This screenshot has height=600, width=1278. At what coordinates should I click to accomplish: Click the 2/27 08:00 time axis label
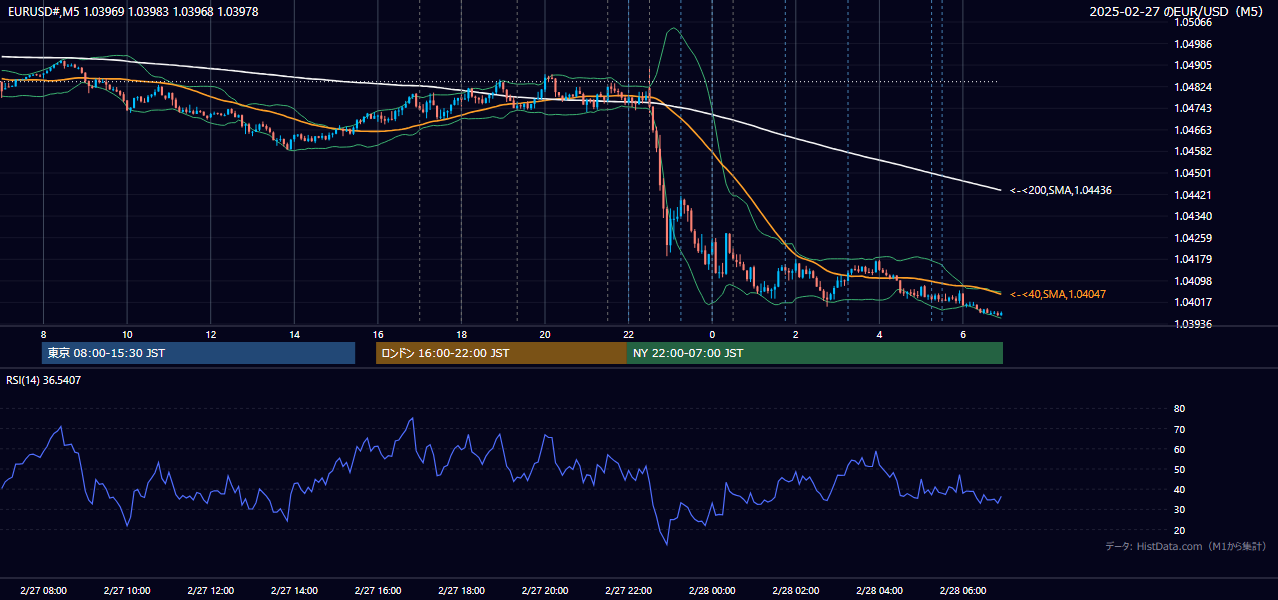point(43,590)
